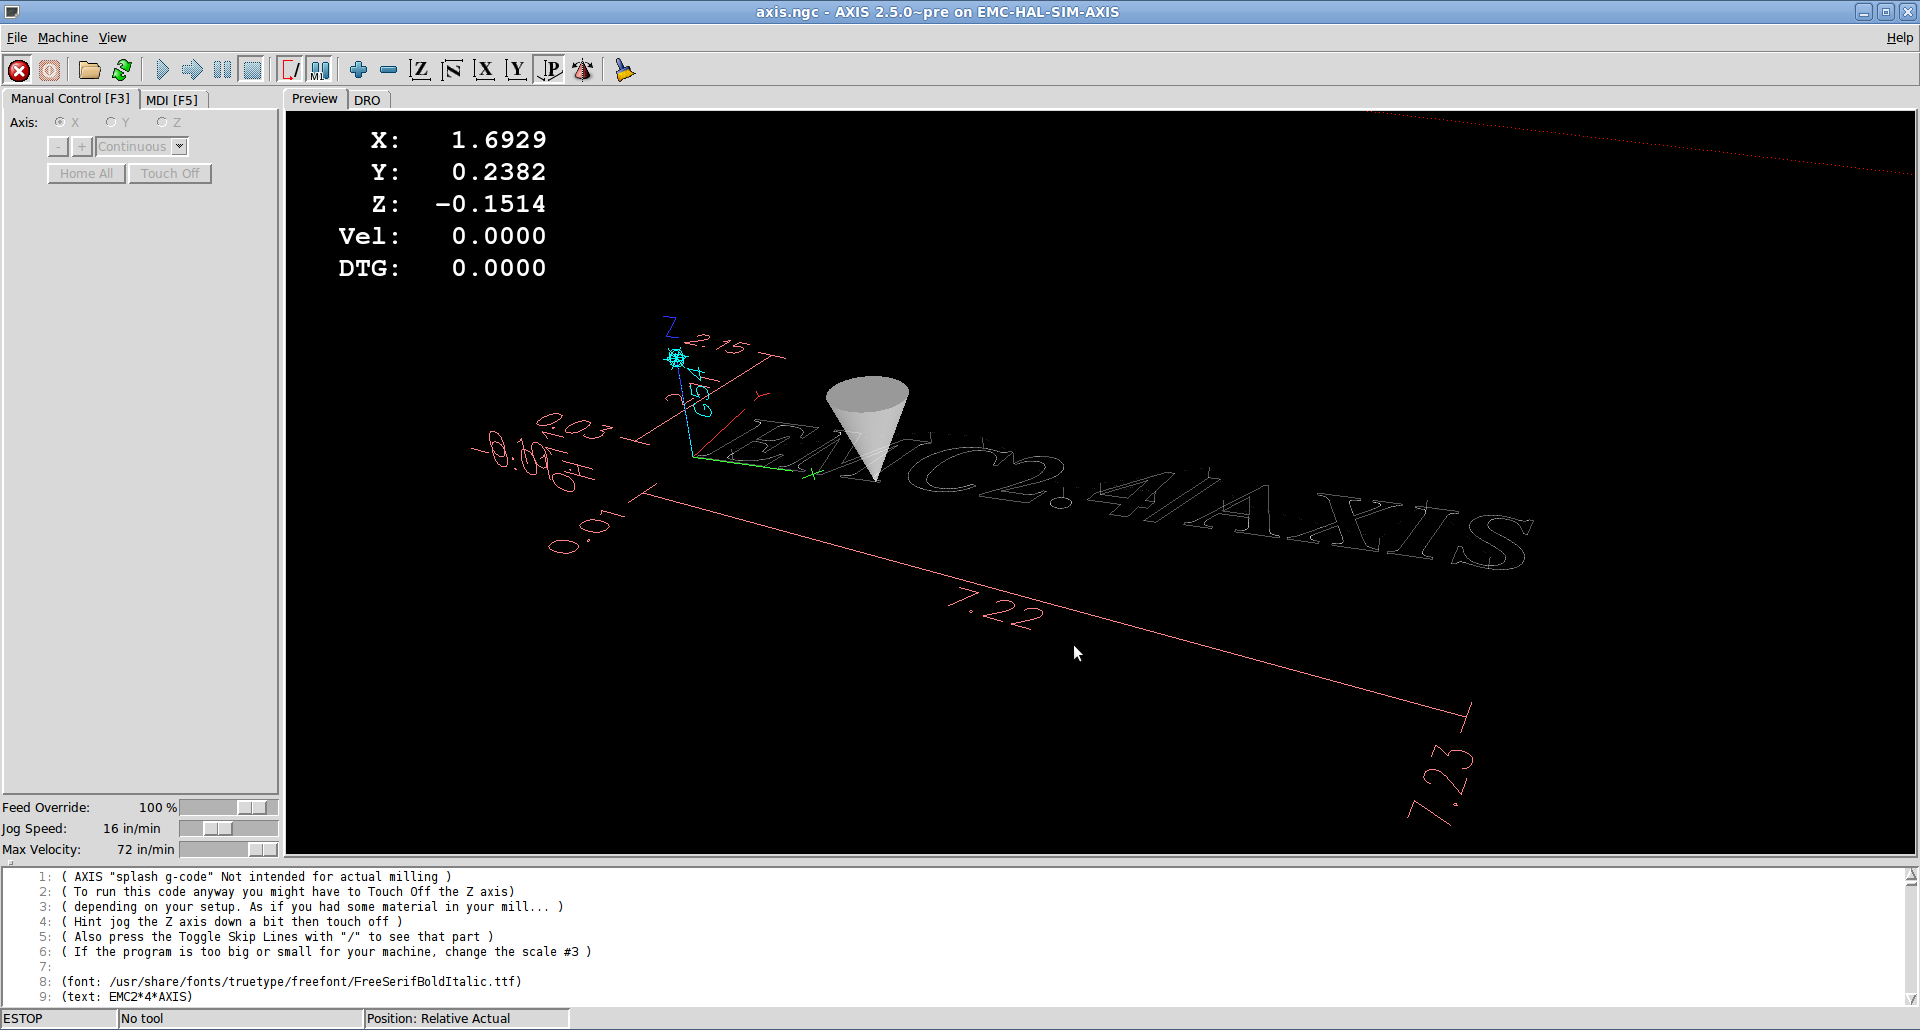Switch to Manual Control [F3] tab
The width and height of the screenshot is (1920, 1030).
click(x=70, y=99)
